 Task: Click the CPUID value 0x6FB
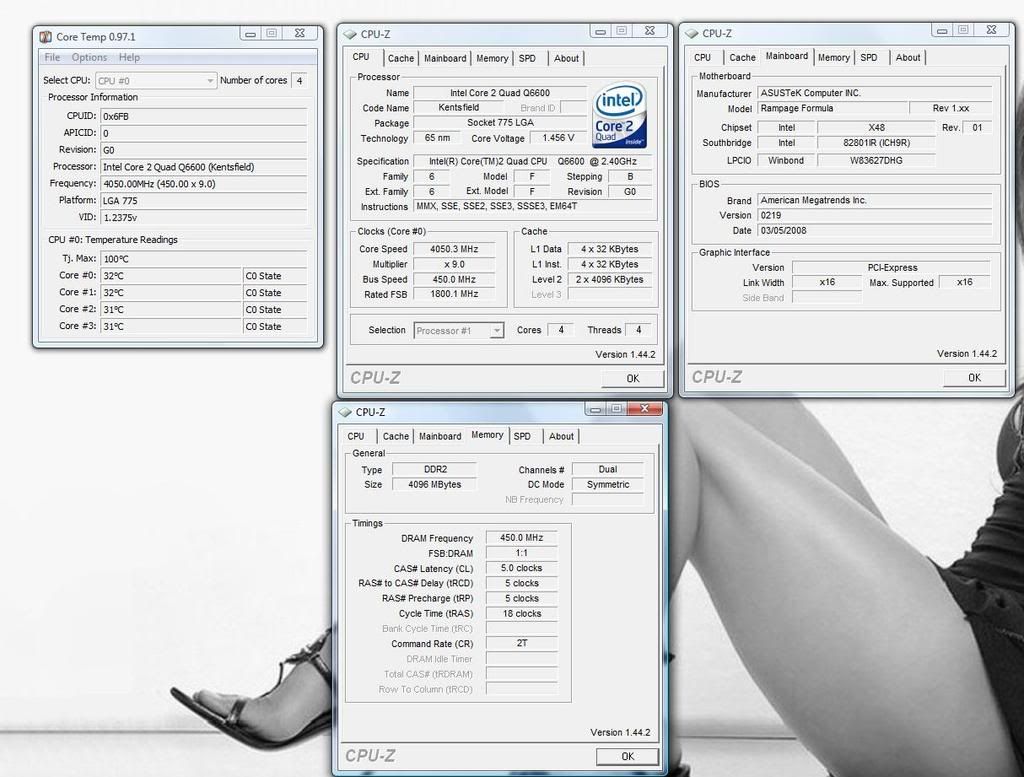203,116
